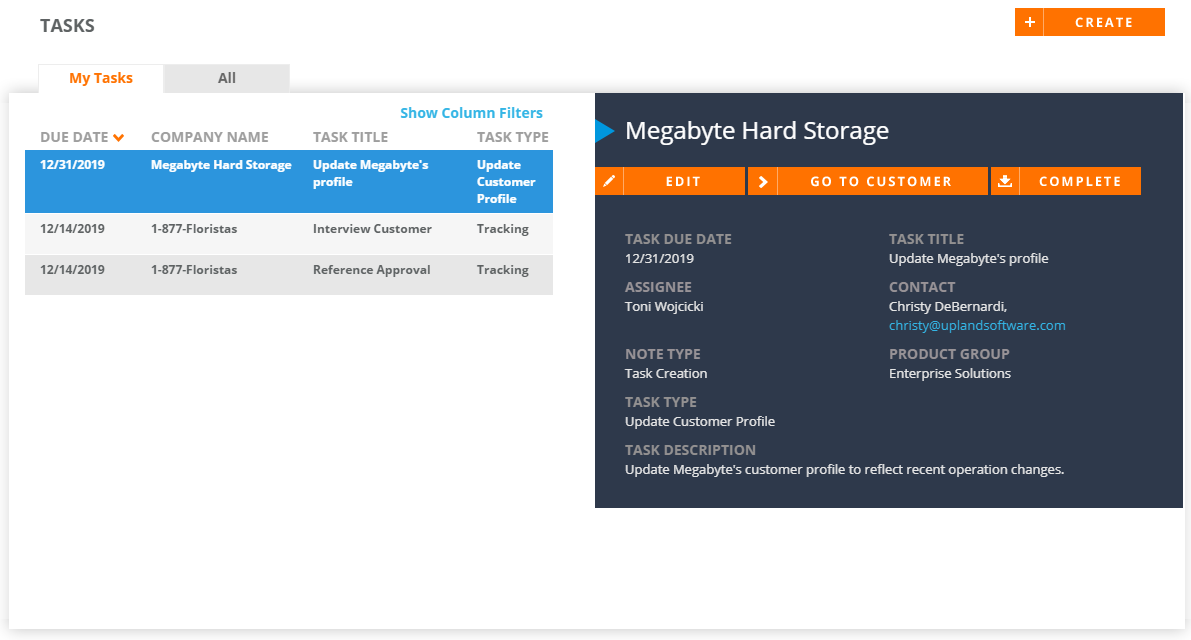Click Tracking in the Interview Customer row
Screen dimensions: 1191x640
pyautogui.click(x=503, y=229)
